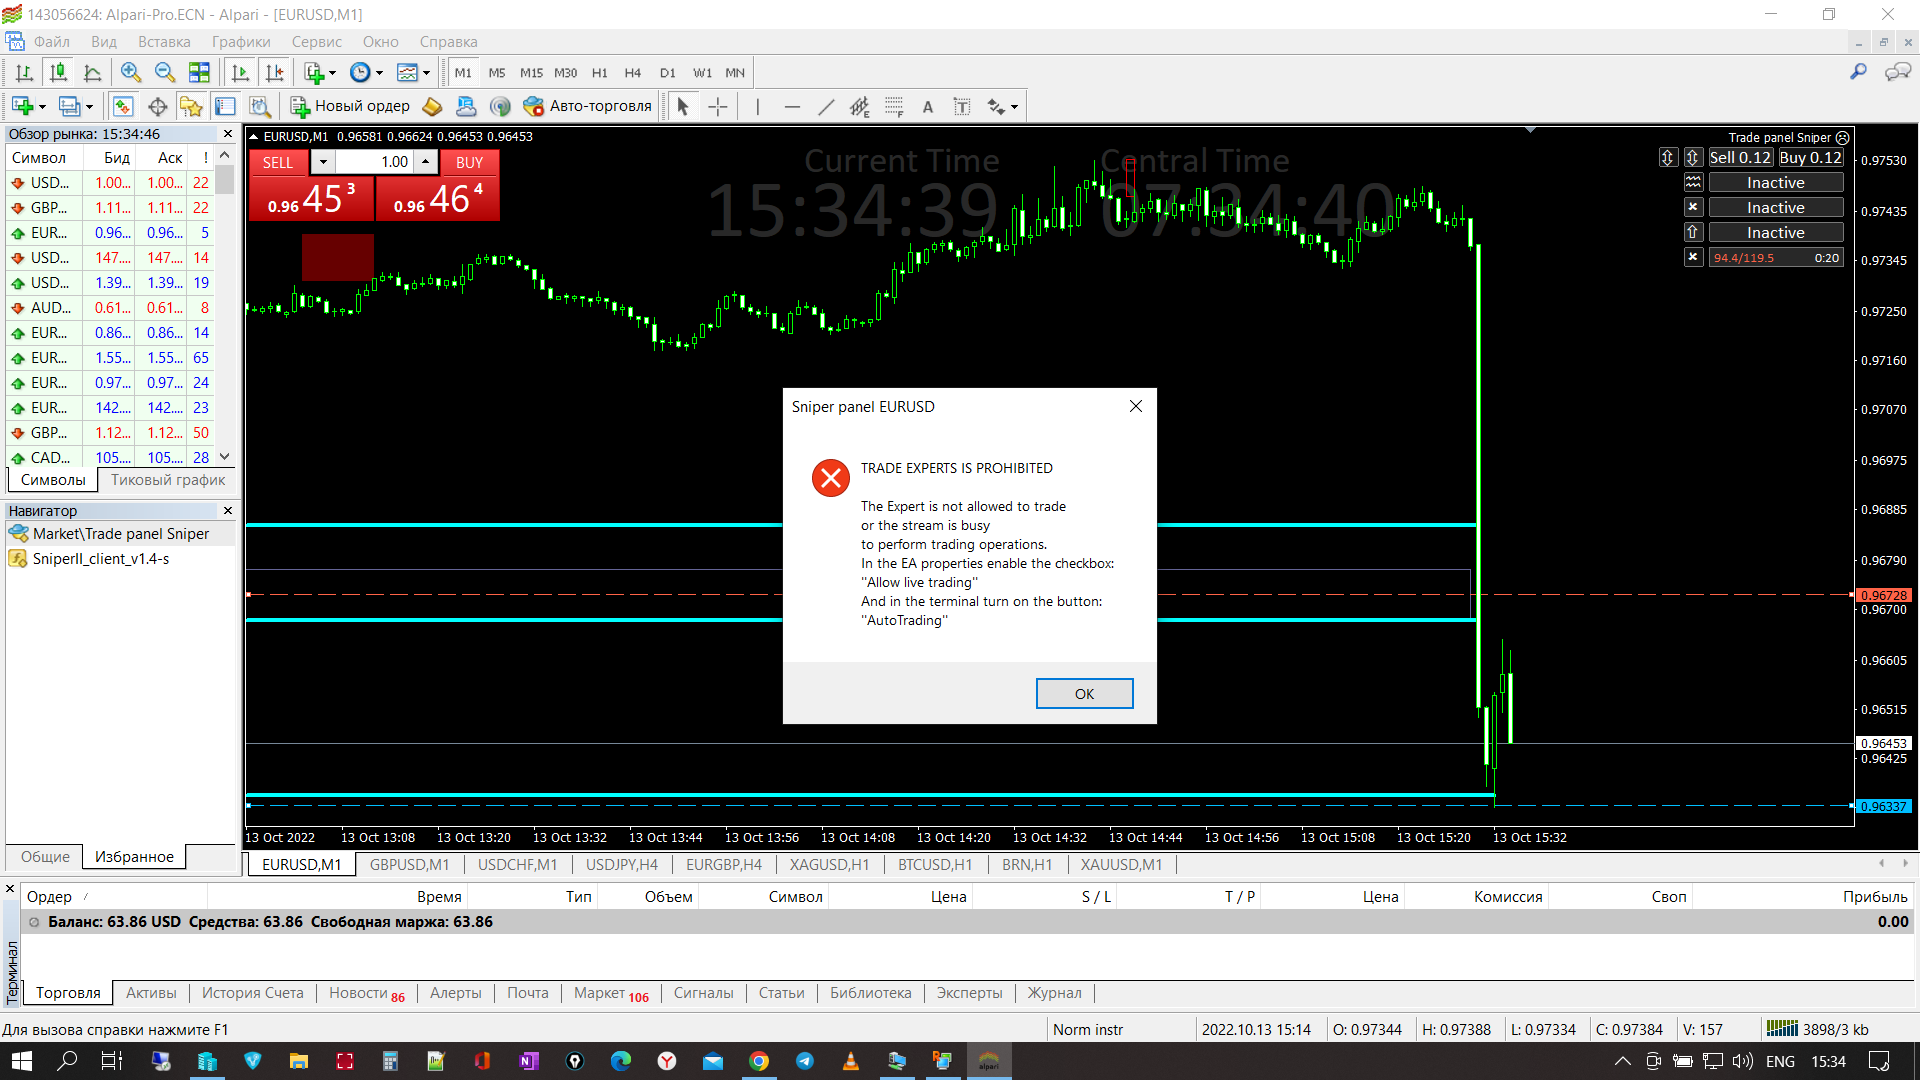
Task: Click the zoom out chart icon
Action: pos(165,72)
